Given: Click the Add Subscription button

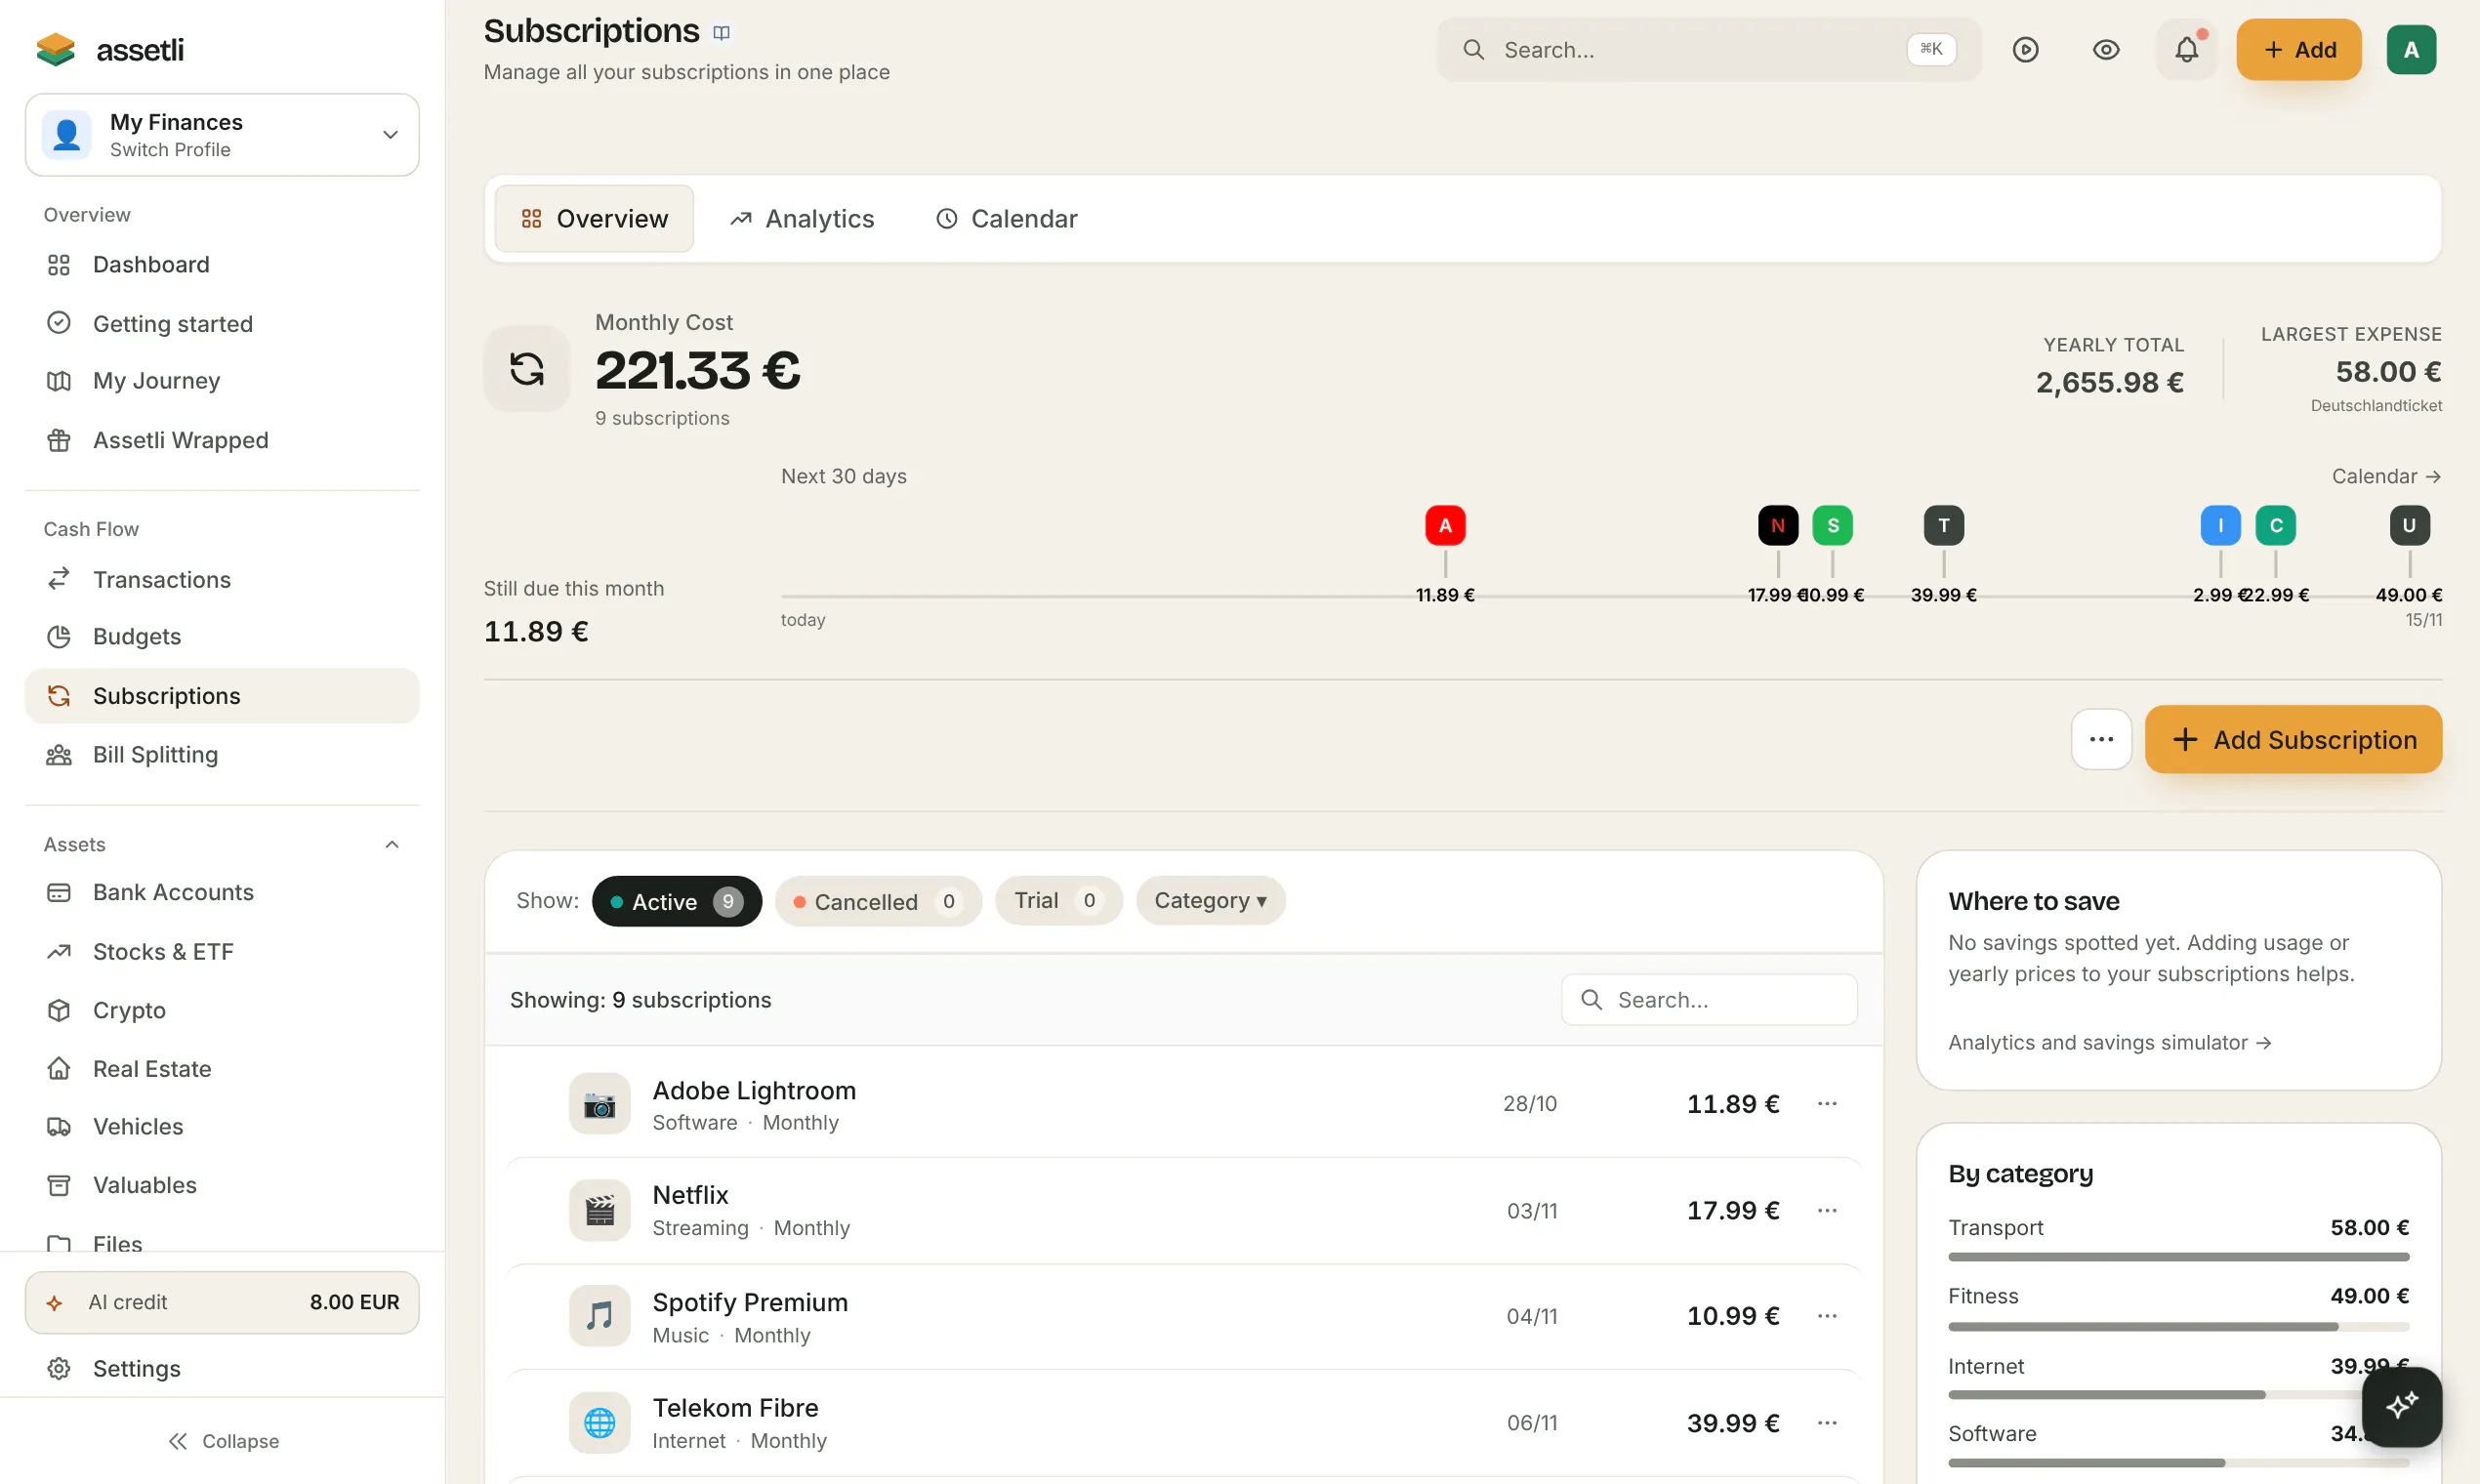Looking at the screenshot, I should point(2293,739).
